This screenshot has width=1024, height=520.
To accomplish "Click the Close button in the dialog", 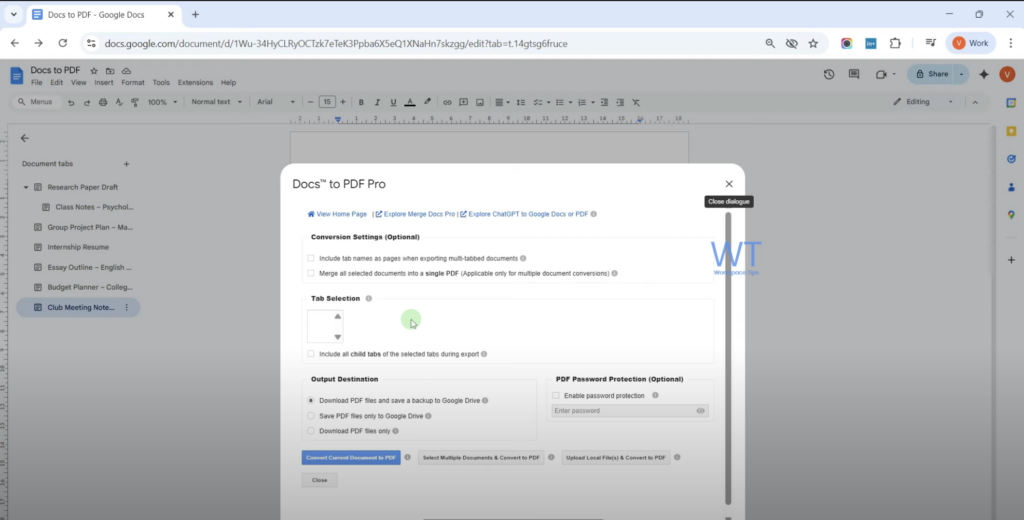I will coord(319,480).
